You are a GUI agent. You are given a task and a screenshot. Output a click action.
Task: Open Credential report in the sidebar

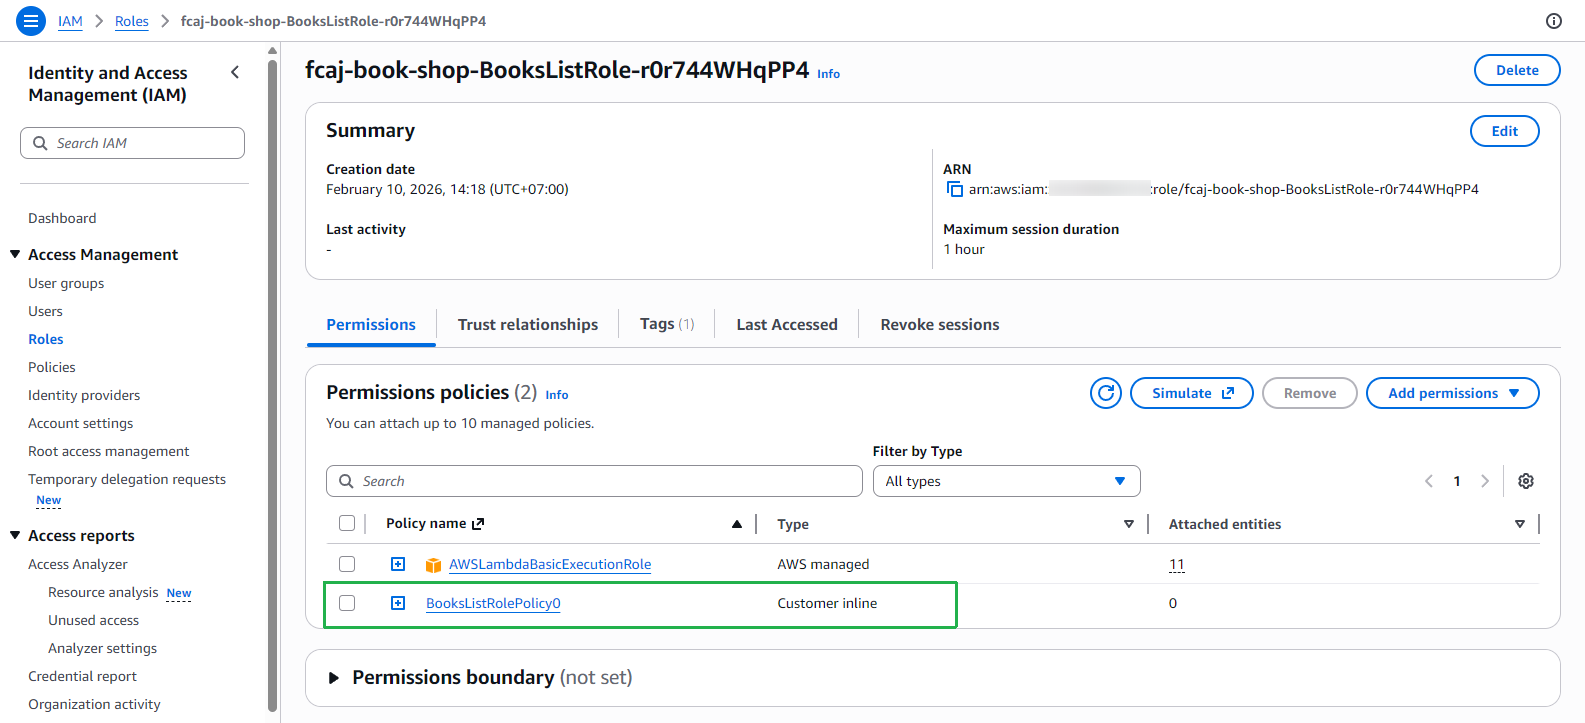click(83, 676)
